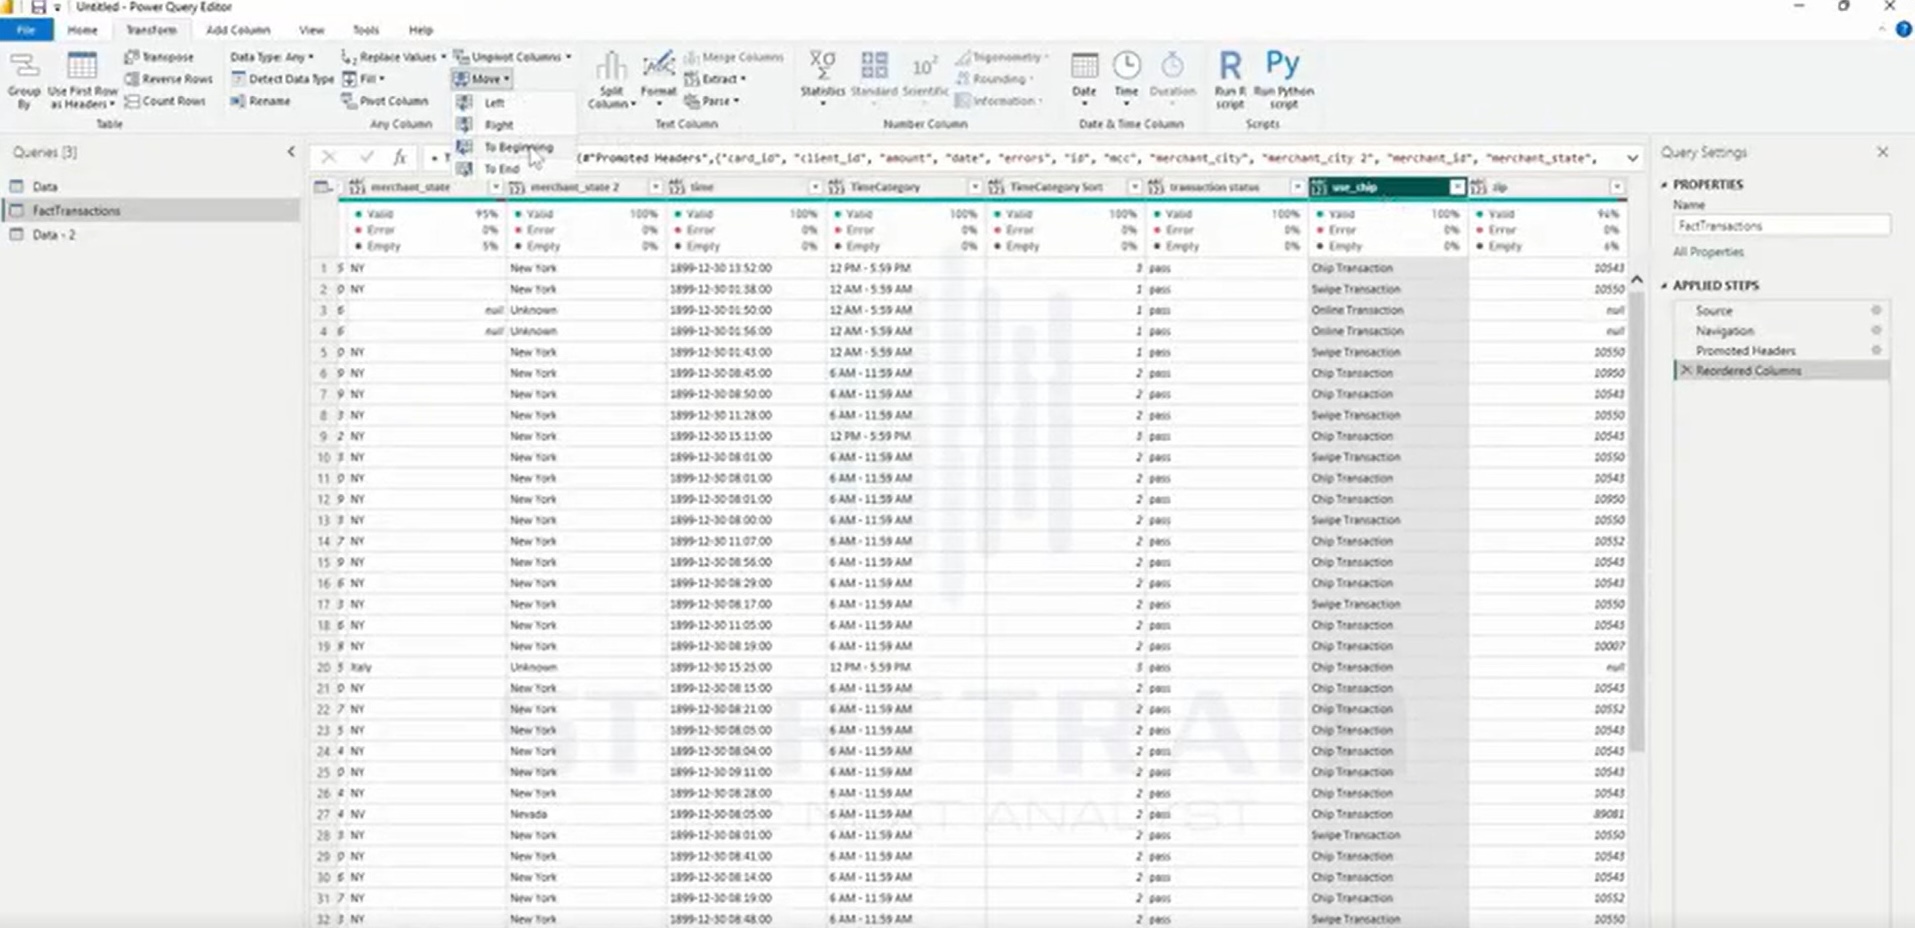The width and height of the screenshot is (1915, 928).
Task: Expand the formula bar
Action: pyautogui.click(x=1632, y=158)
